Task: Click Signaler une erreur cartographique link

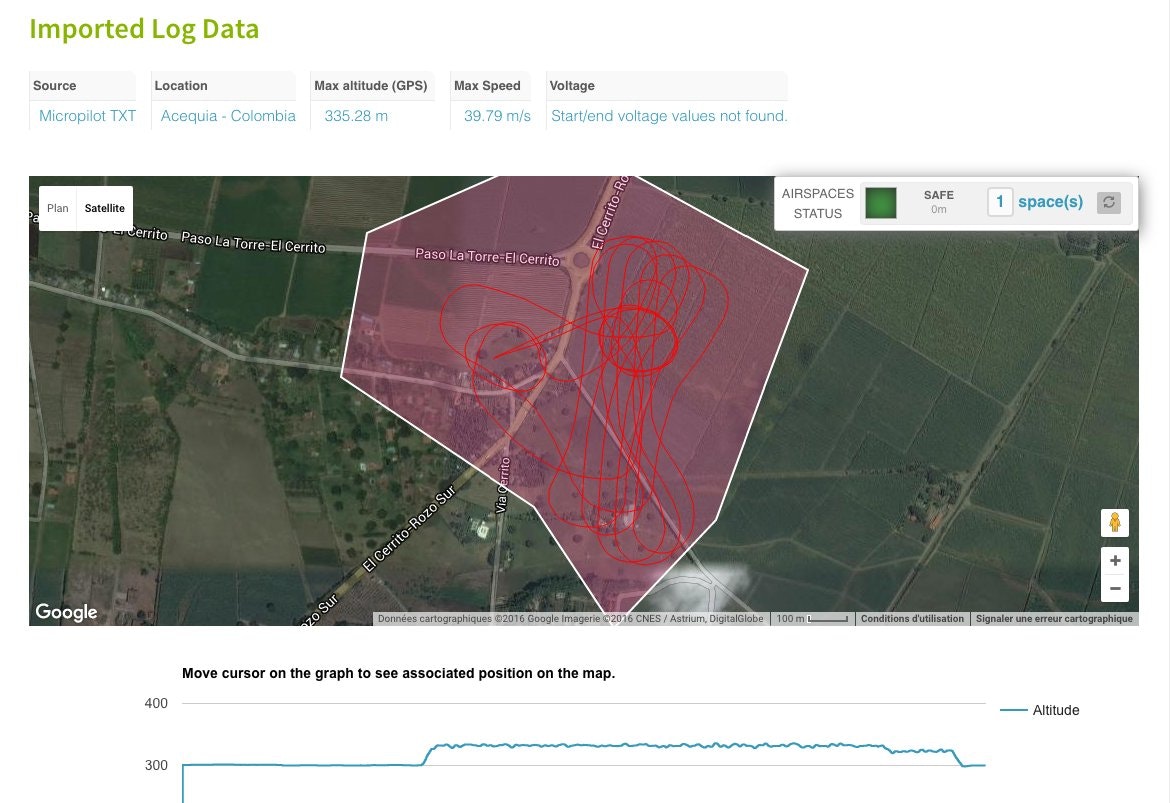Action: 1054,619
